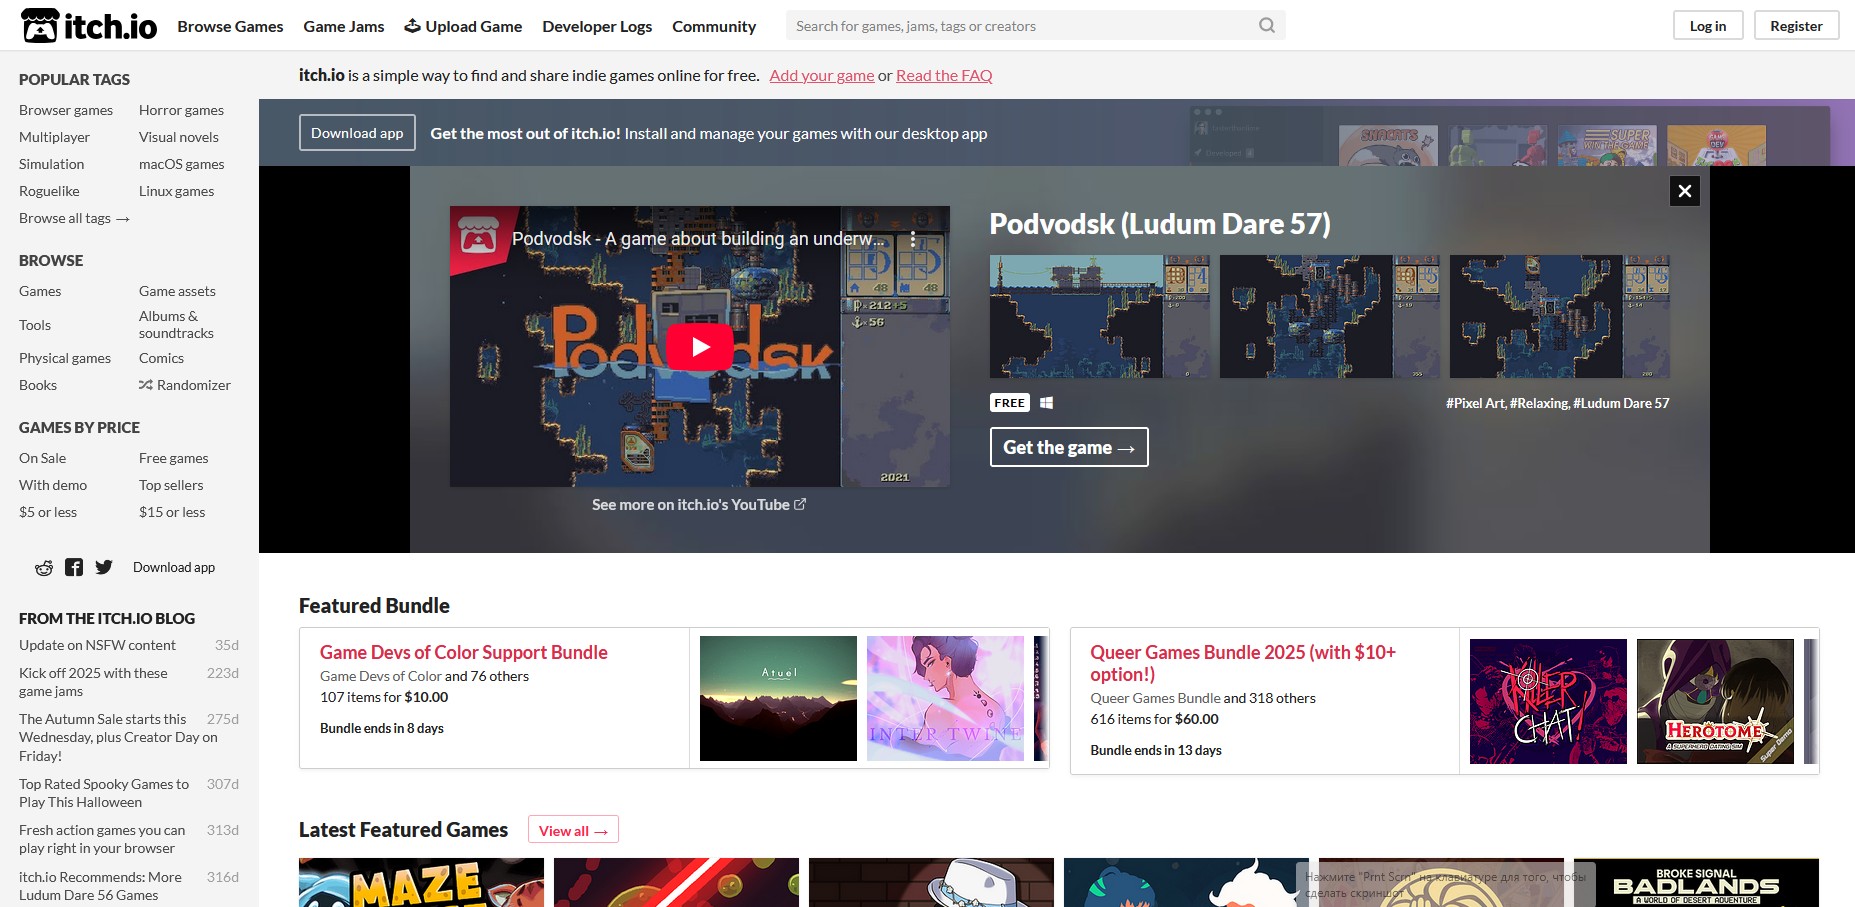
Task: Click View all for Latest Featured Games
Action: coord(573,830)
